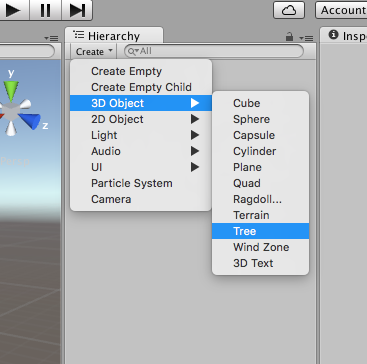
Task: Open the Scene view panel options icon
Action: pyautogui.click(x=51, y=38)
